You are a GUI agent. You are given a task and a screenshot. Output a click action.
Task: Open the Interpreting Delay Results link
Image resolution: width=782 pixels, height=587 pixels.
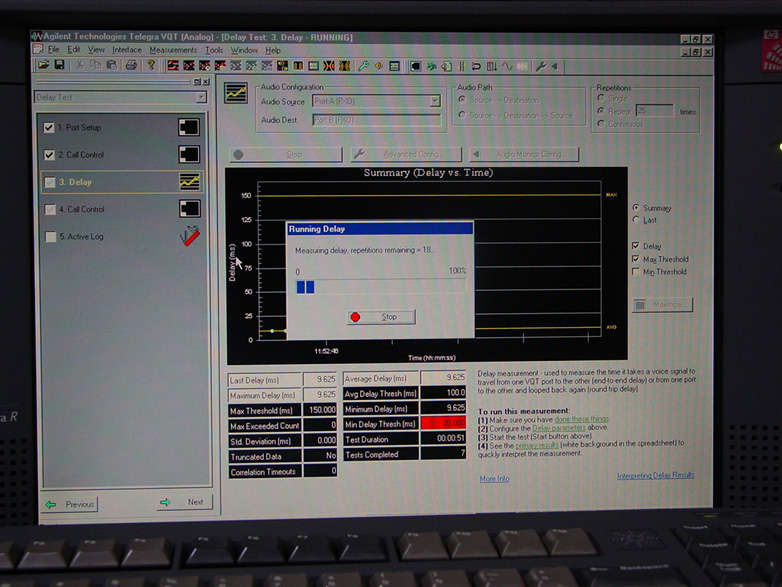coord(655,475)
